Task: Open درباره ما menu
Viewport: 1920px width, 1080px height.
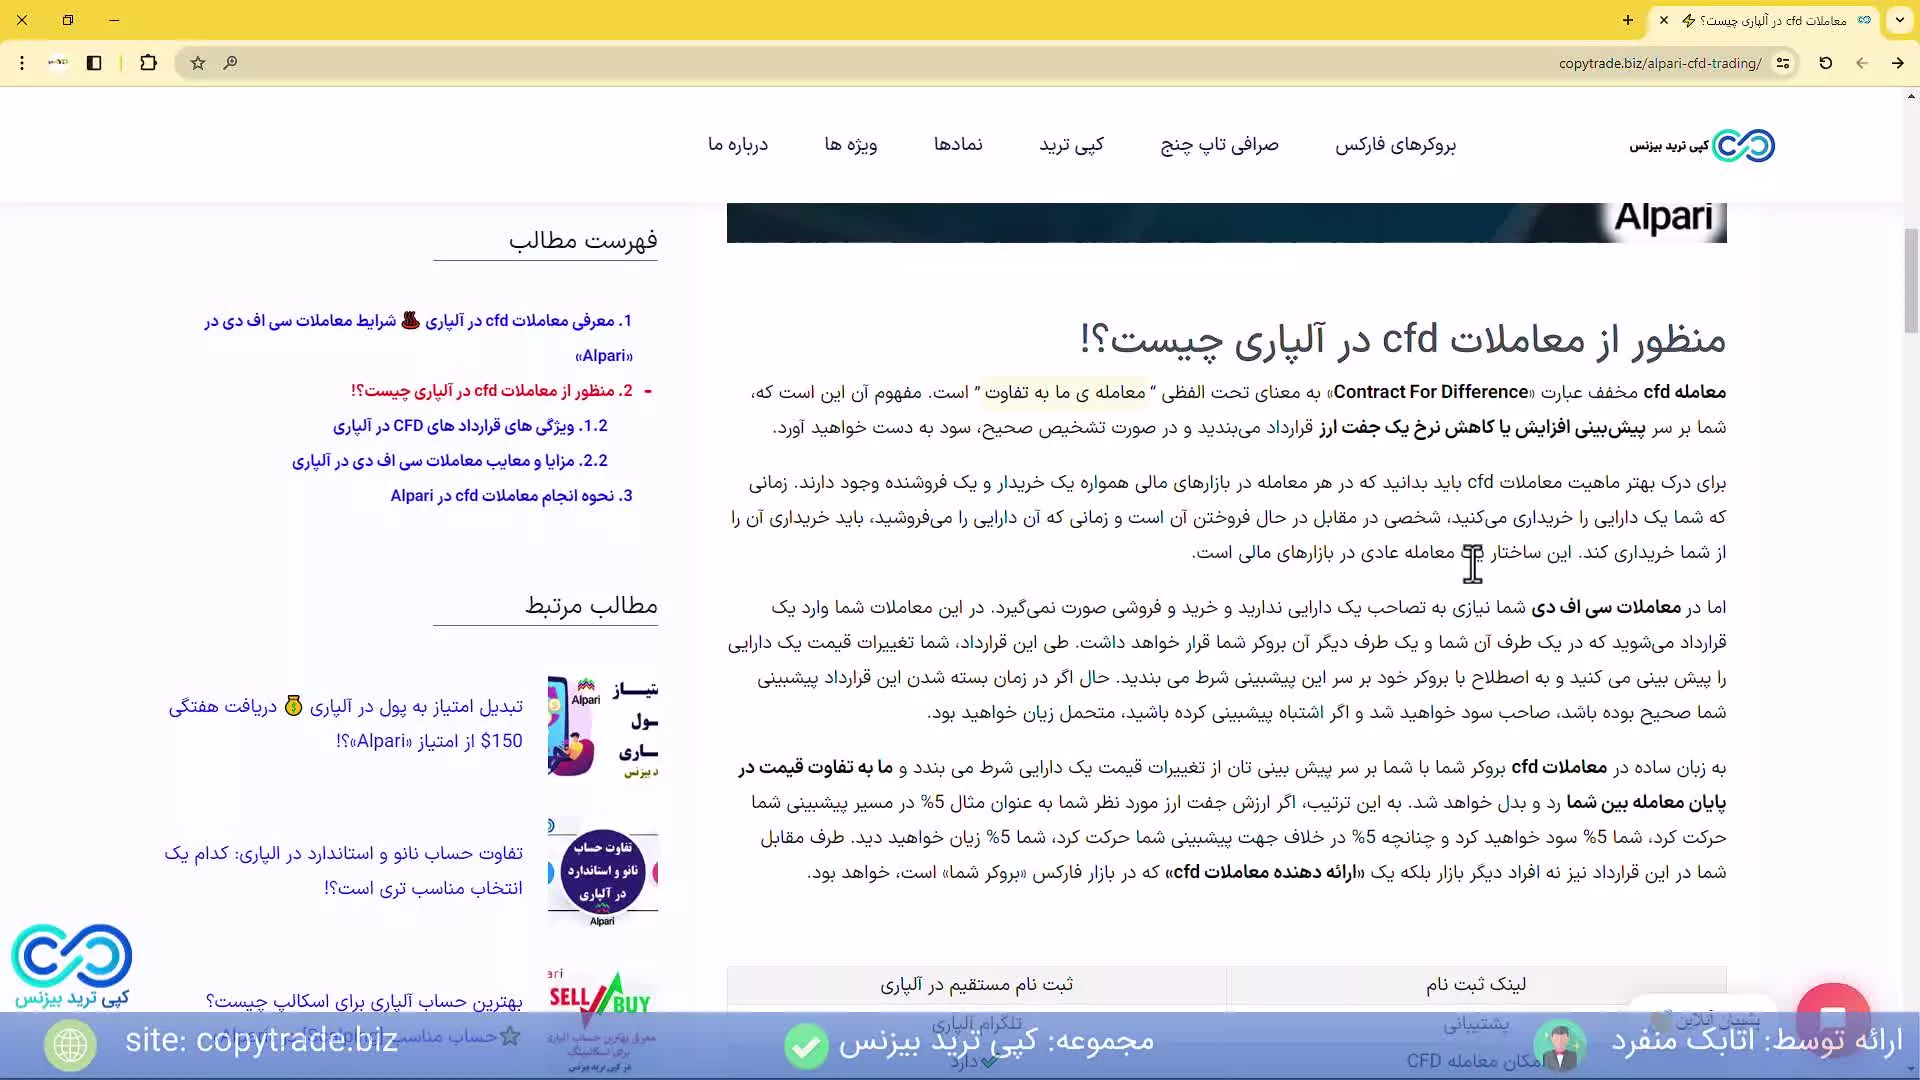Action: click(x=738, y=145)
